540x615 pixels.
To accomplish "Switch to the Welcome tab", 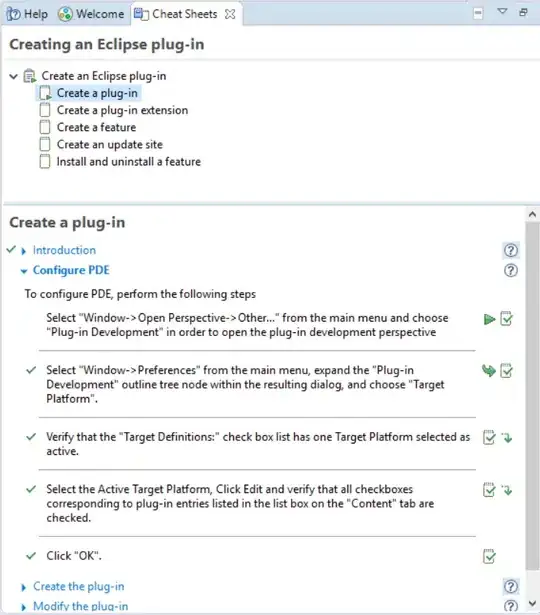I will [x=91, y=14].
